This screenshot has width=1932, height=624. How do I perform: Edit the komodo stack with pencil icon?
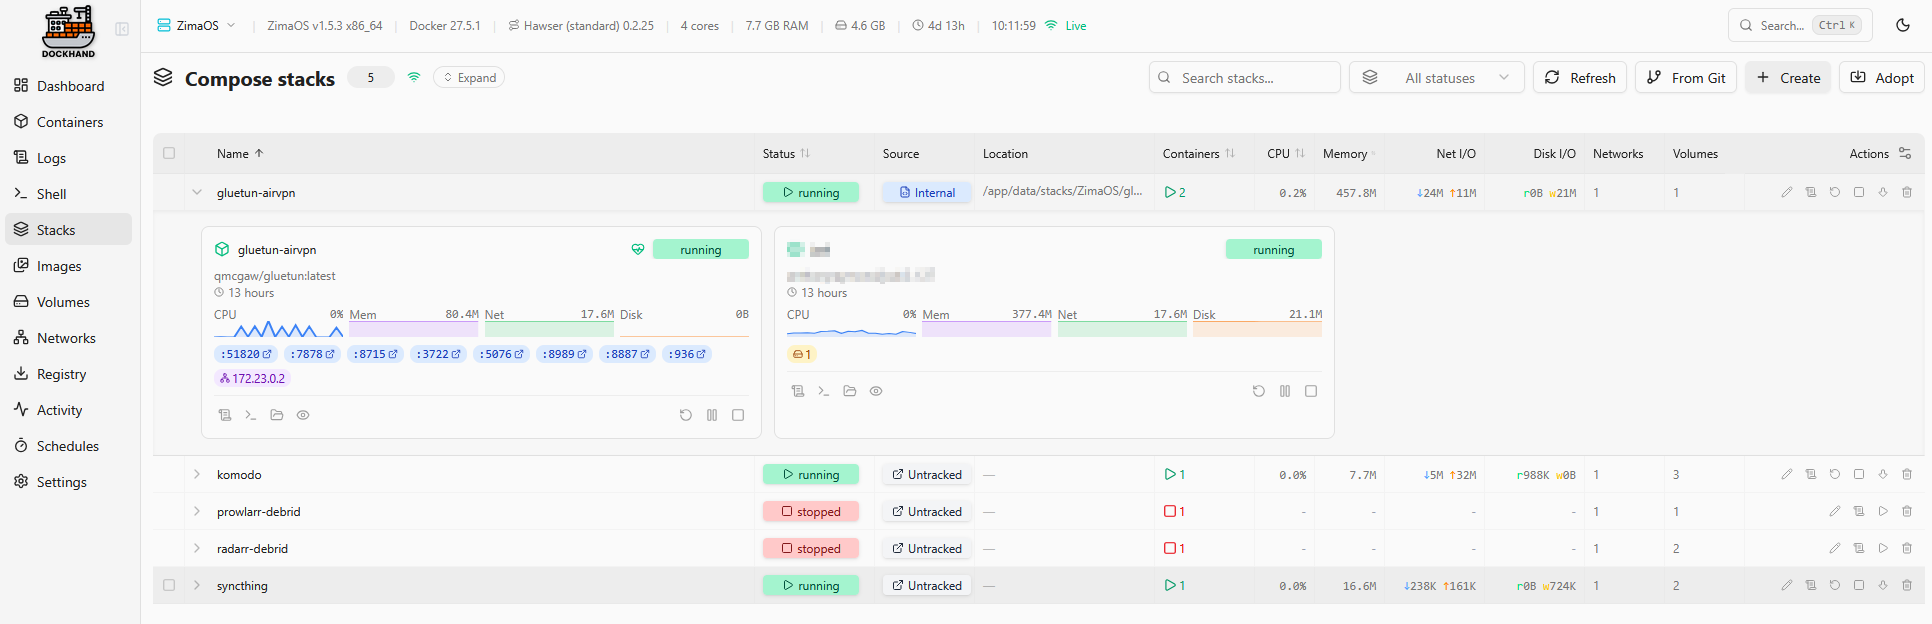click(1786, 474)
